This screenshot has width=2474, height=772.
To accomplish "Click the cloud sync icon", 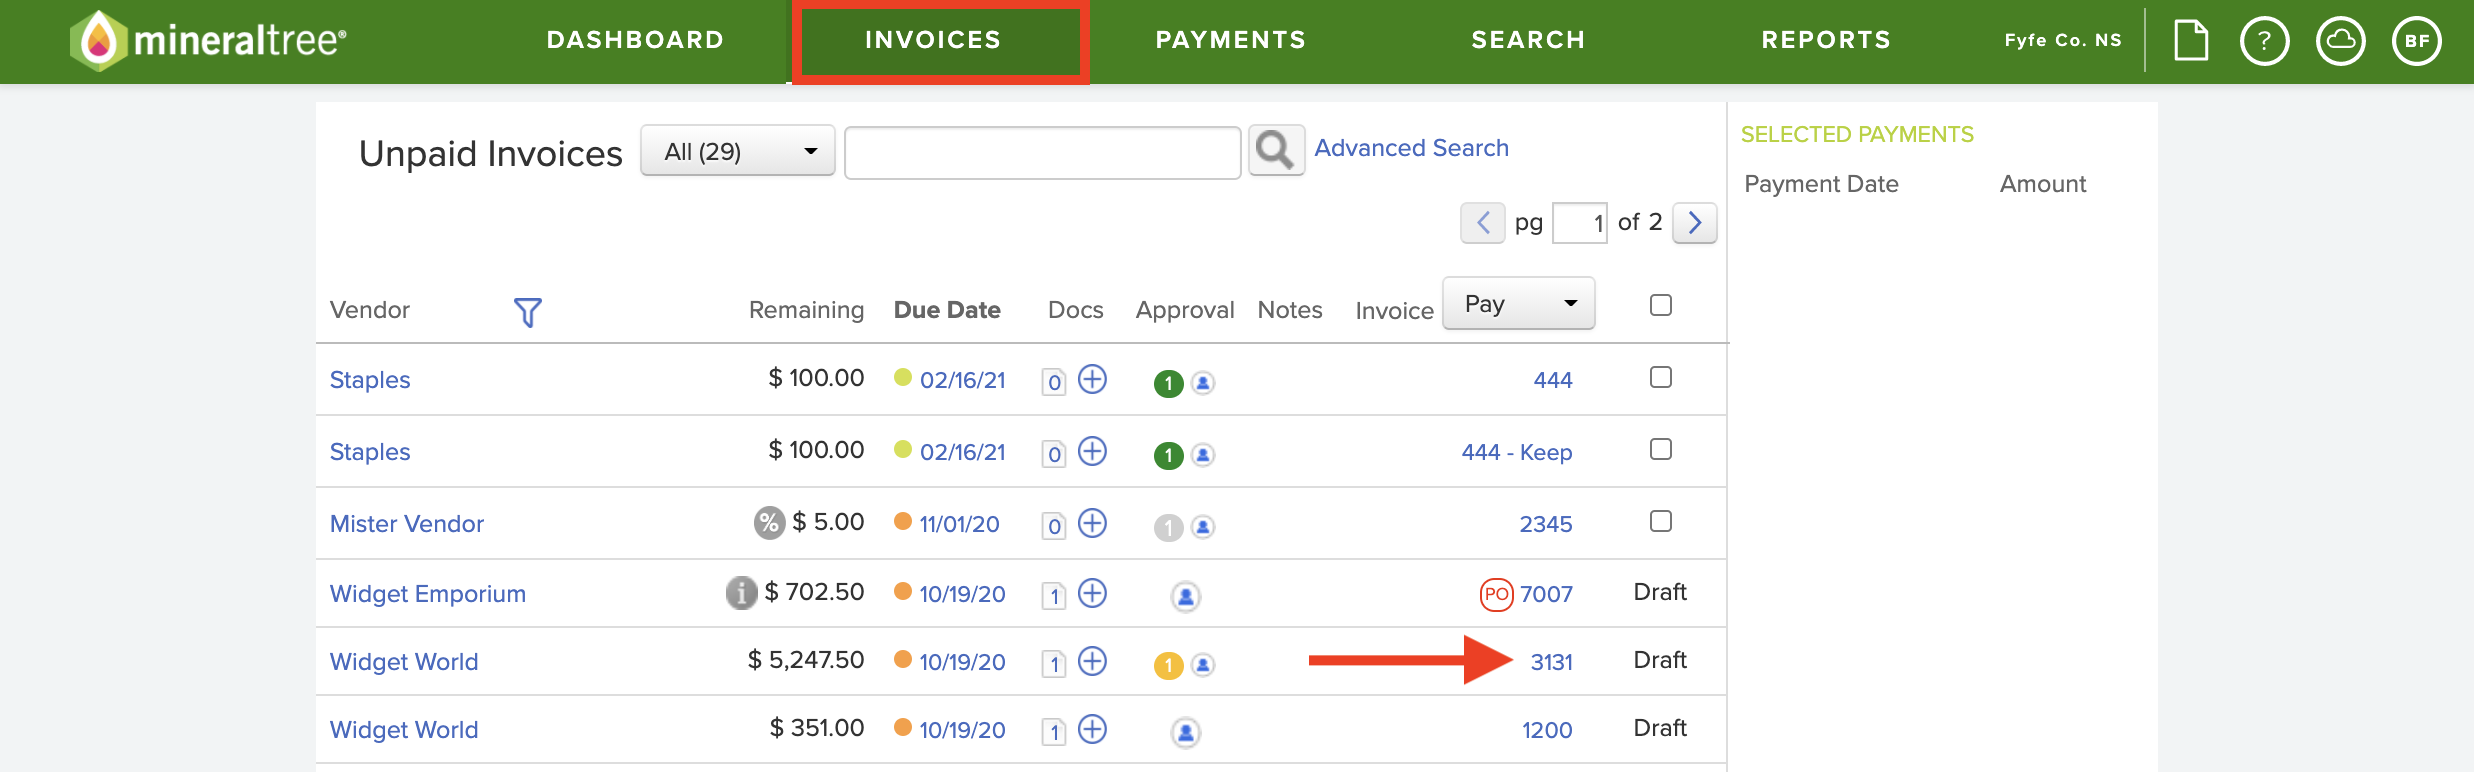I will (x=2341, y=41).
